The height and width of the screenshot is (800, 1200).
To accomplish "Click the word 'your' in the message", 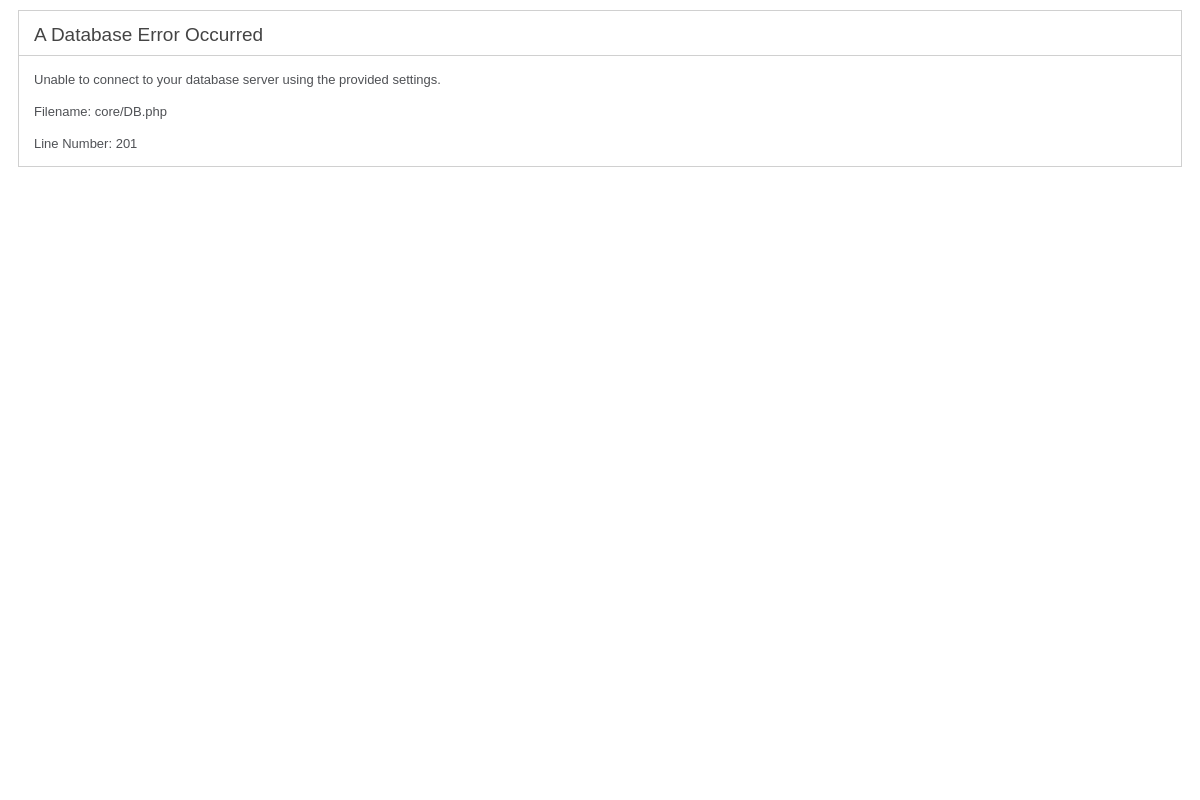I will [x=169, y=79].
